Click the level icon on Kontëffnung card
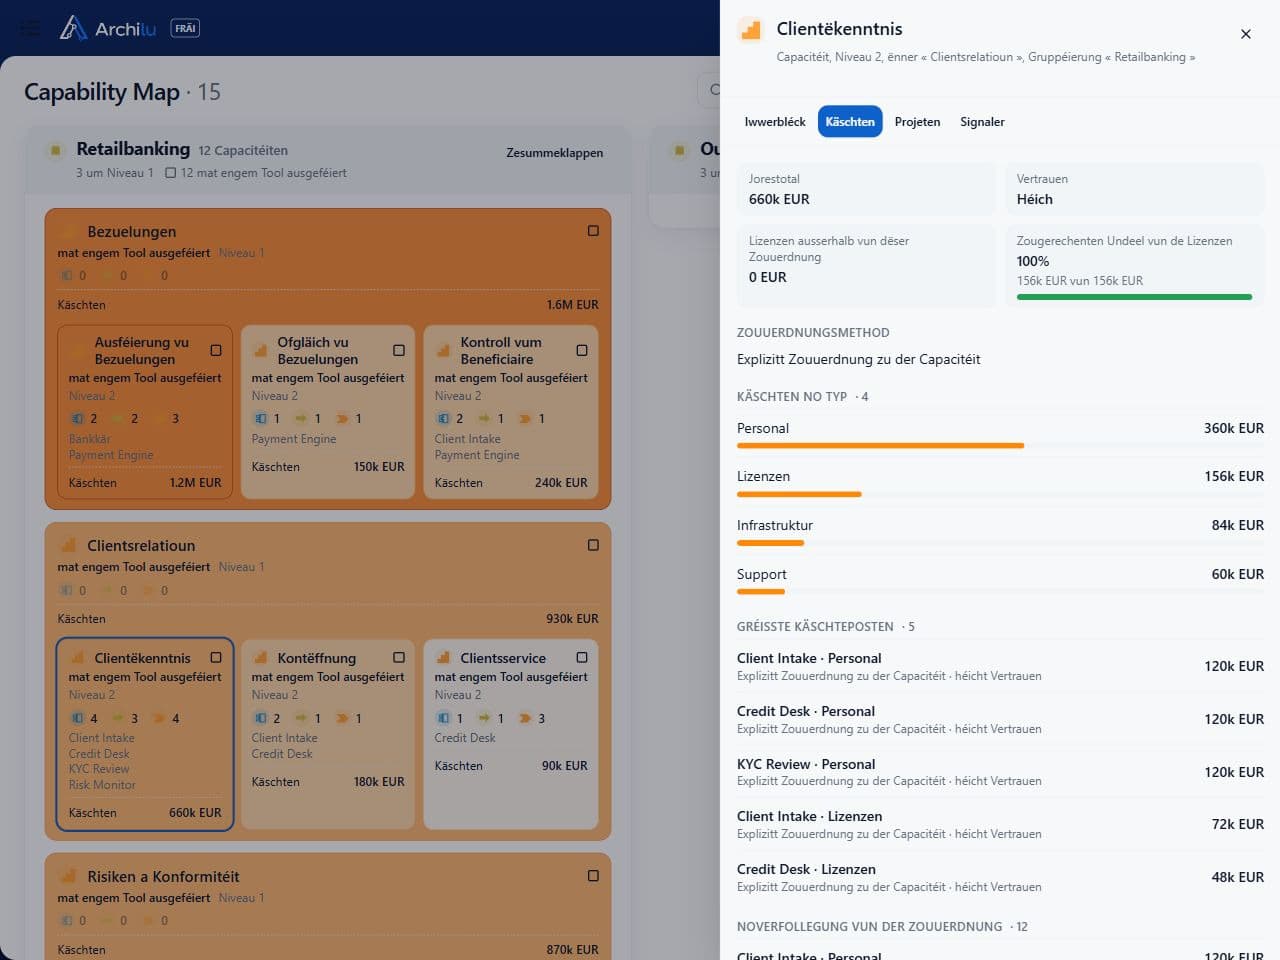The width and height of the screenshot is (1280, 960). [260, 658]
